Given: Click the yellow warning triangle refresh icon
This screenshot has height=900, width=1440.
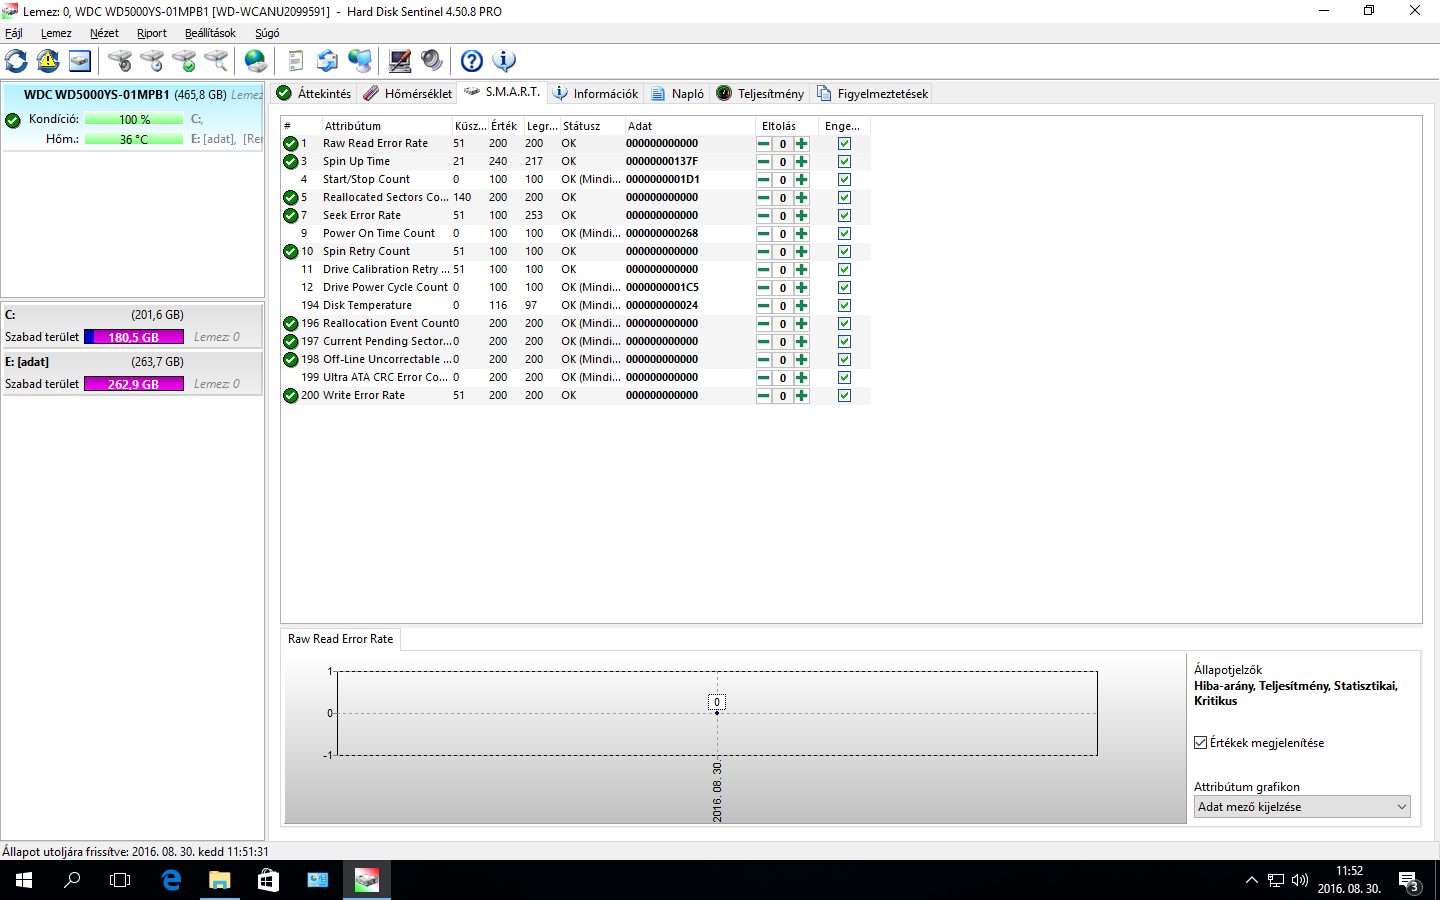Looking at the screenshot, I should [x=48, y=61].
